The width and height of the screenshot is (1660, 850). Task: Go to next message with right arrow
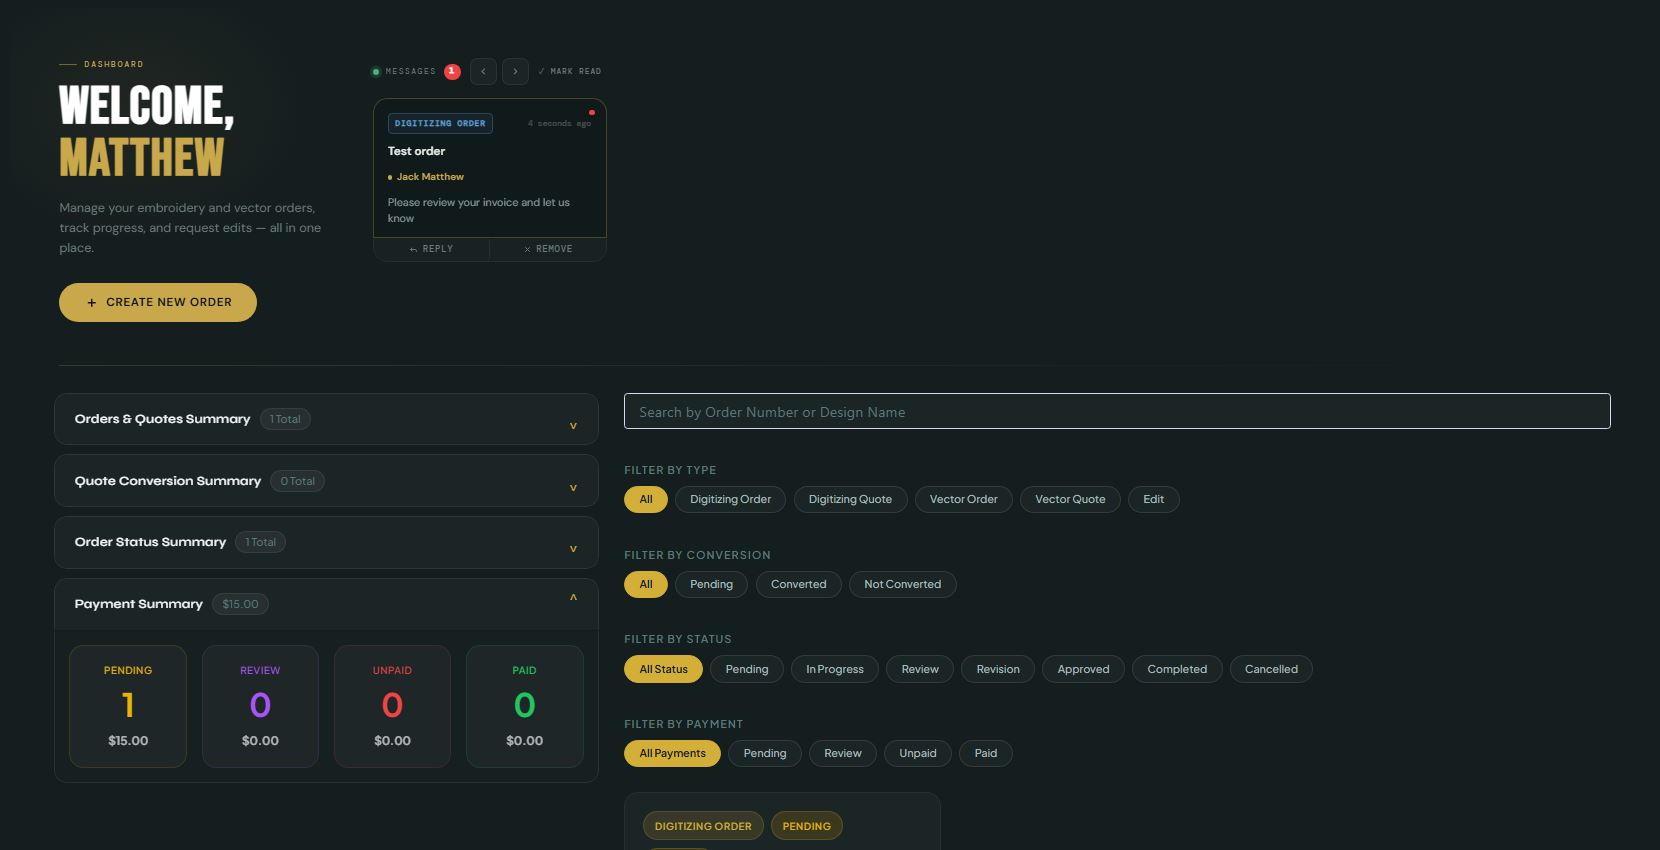tap(515, 71)
